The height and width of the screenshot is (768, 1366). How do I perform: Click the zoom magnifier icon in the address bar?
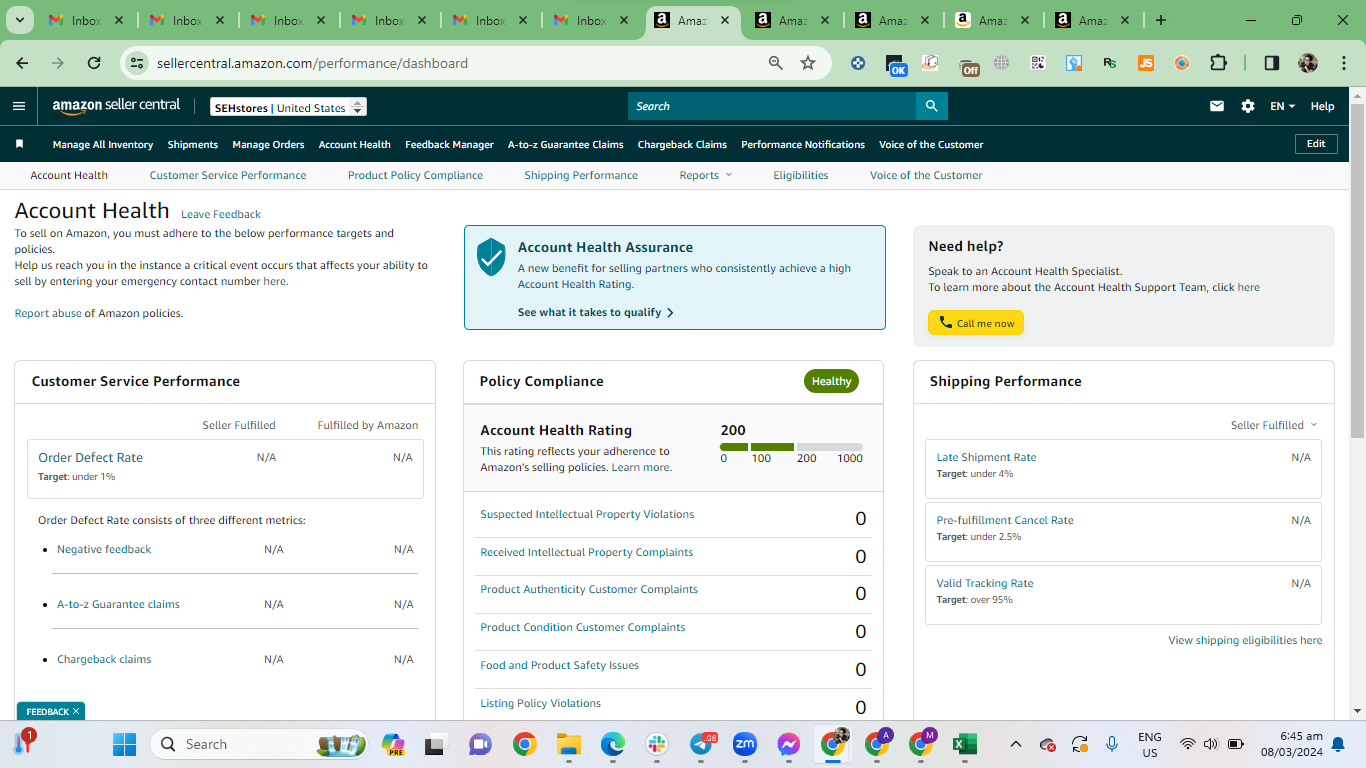(x=776, y=63)
